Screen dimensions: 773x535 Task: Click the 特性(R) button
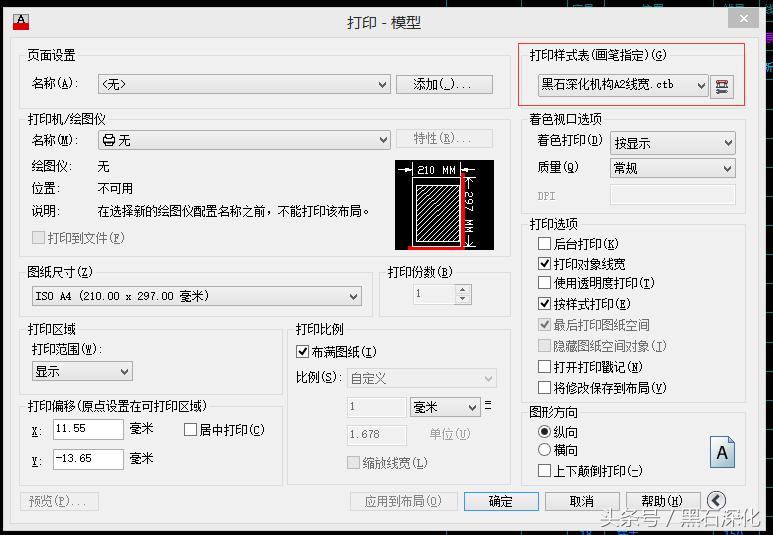[x=444, y=139]
